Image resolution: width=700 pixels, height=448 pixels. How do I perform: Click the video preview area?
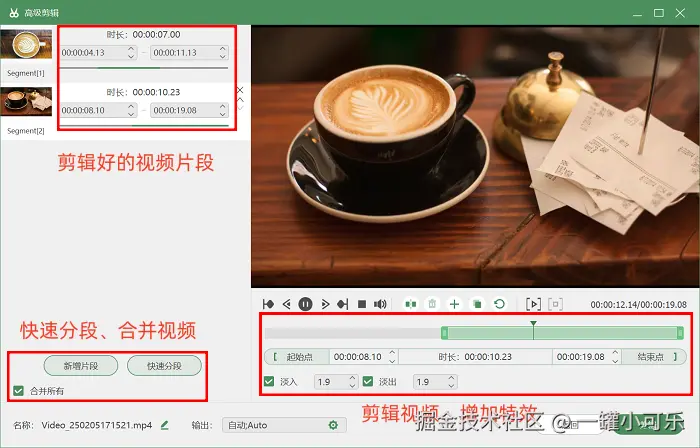pos(475,156)
